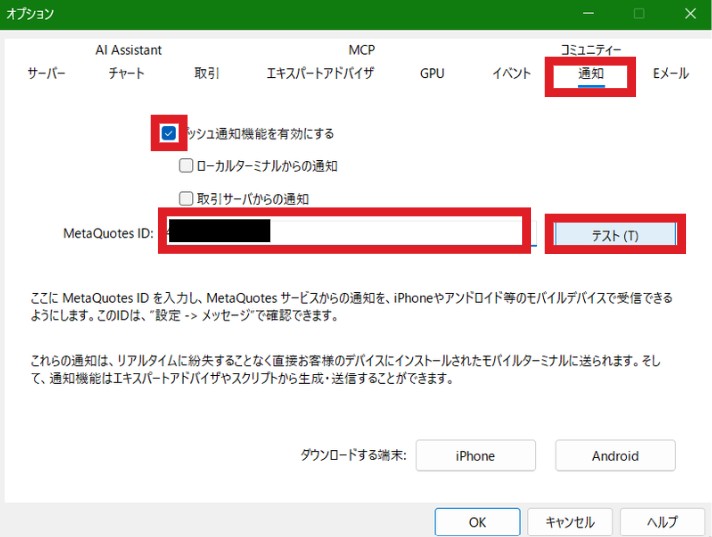This screenshot has width=712, height=537.
Task: Go to the サーバー tab
Action: tap(46, 73)
